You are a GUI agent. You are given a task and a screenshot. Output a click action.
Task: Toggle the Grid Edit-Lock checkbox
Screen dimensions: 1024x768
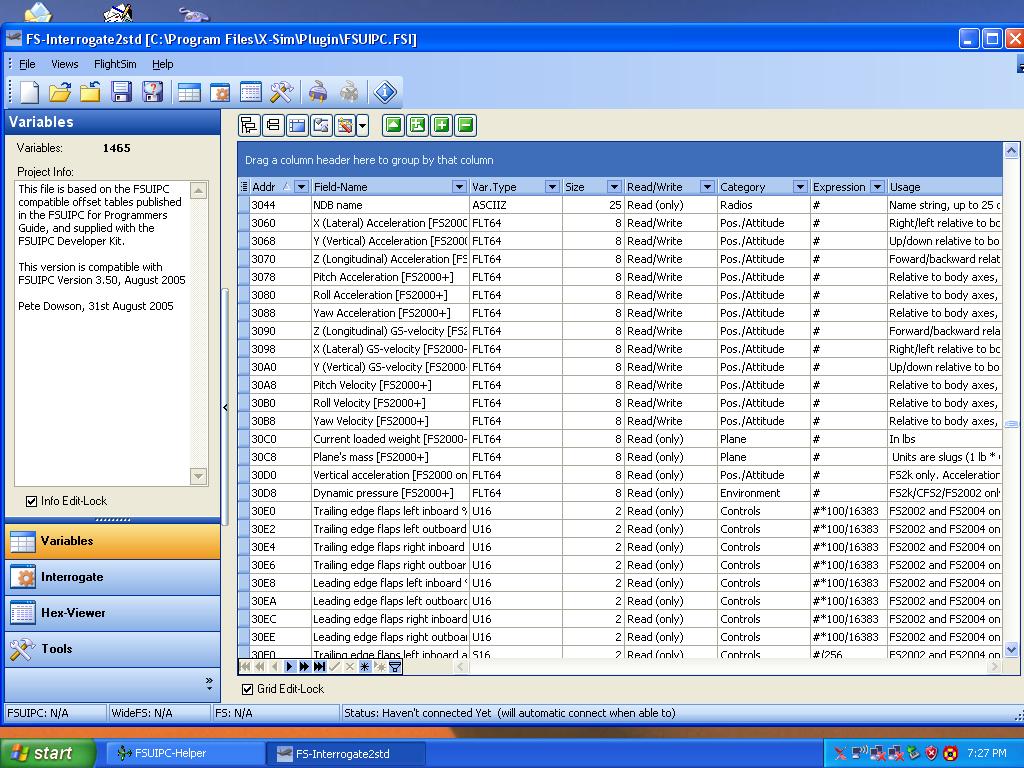tap(248, 689)
